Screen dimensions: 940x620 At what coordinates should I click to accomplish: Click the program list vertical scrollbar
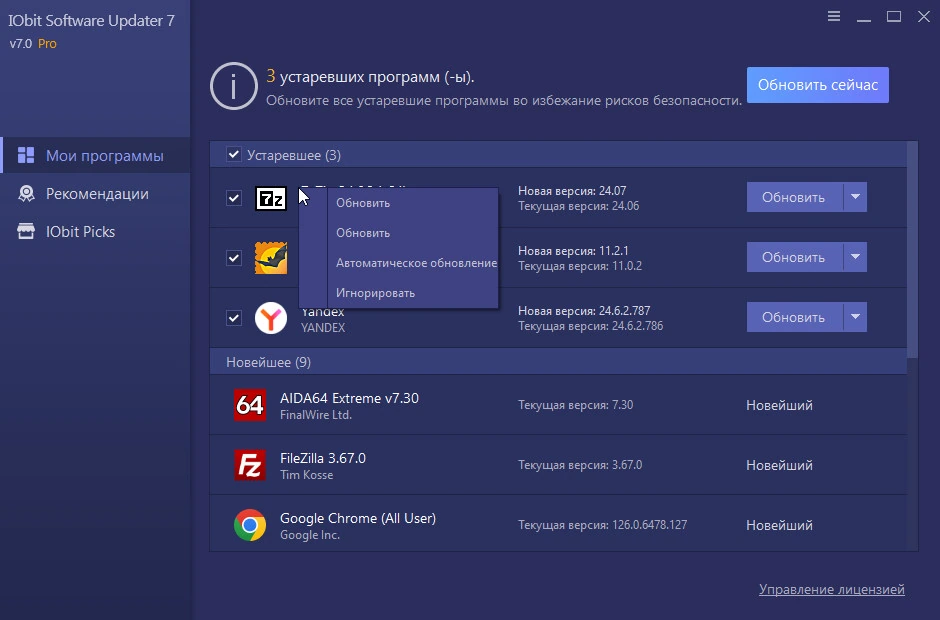[912, 249]
